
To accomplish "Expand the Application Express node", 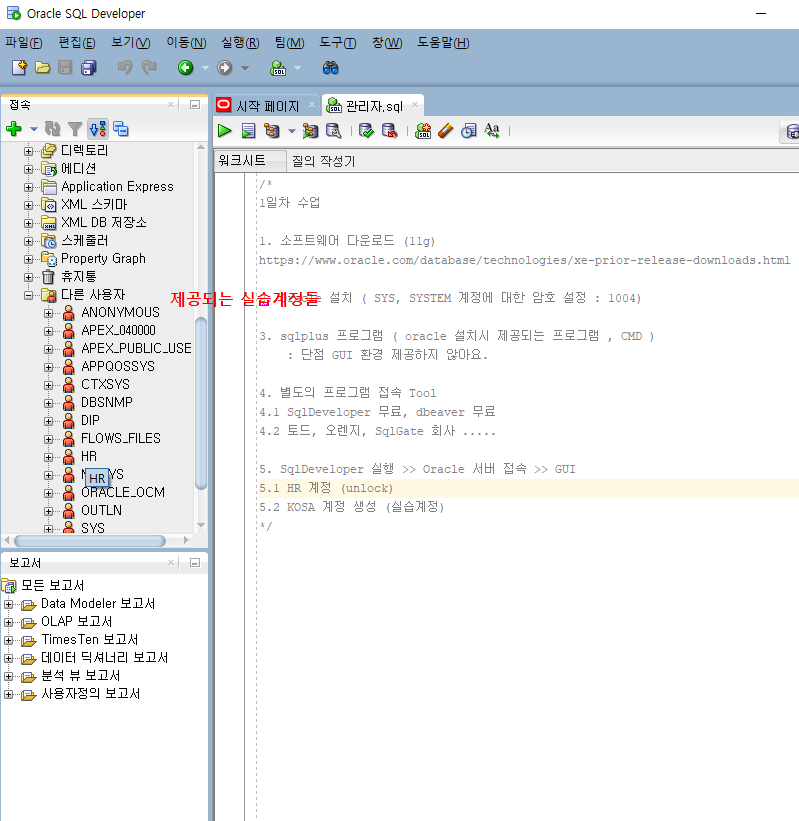I will click(29, 187).
